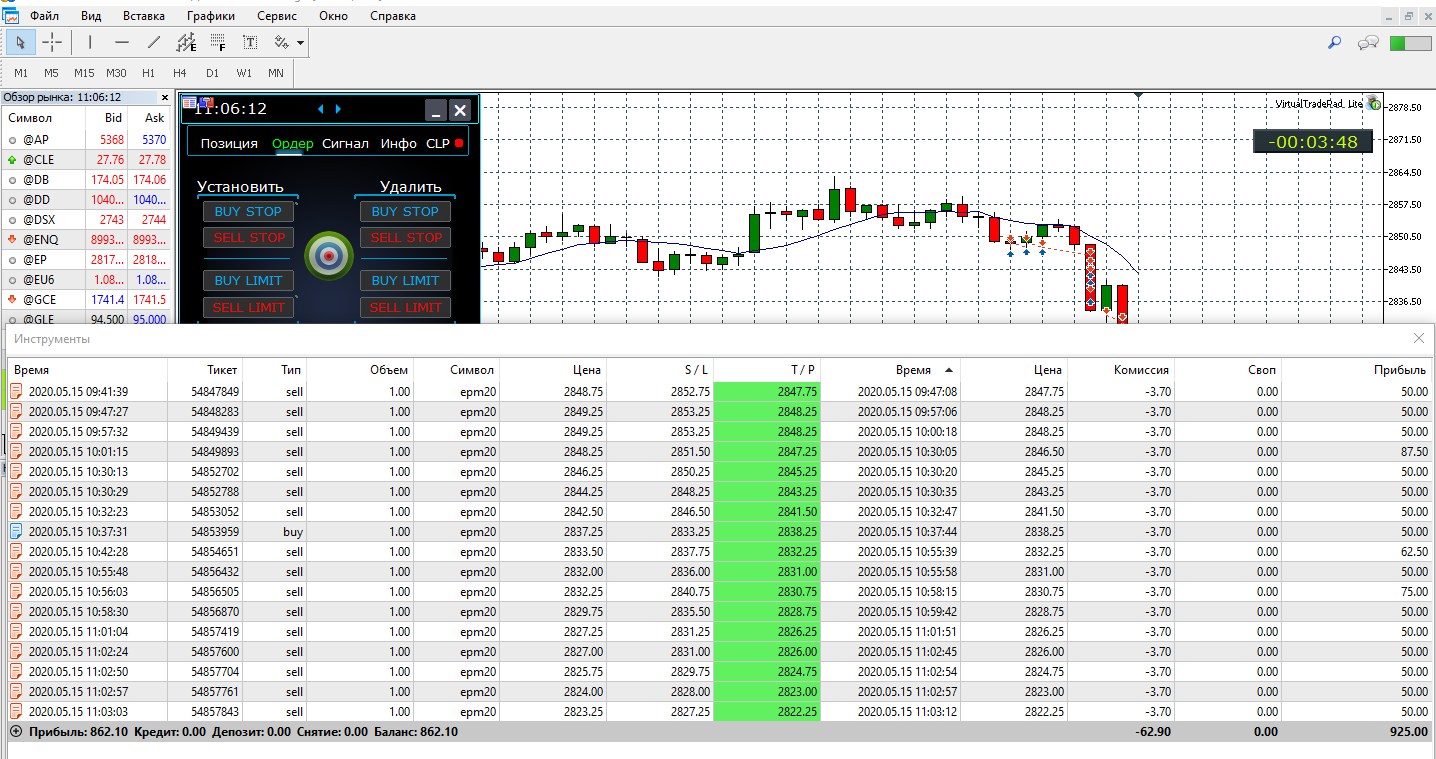Screen dimensions: 1436x759
Task: Switch chart to M30 timeframe
Action: click(116, 73)
